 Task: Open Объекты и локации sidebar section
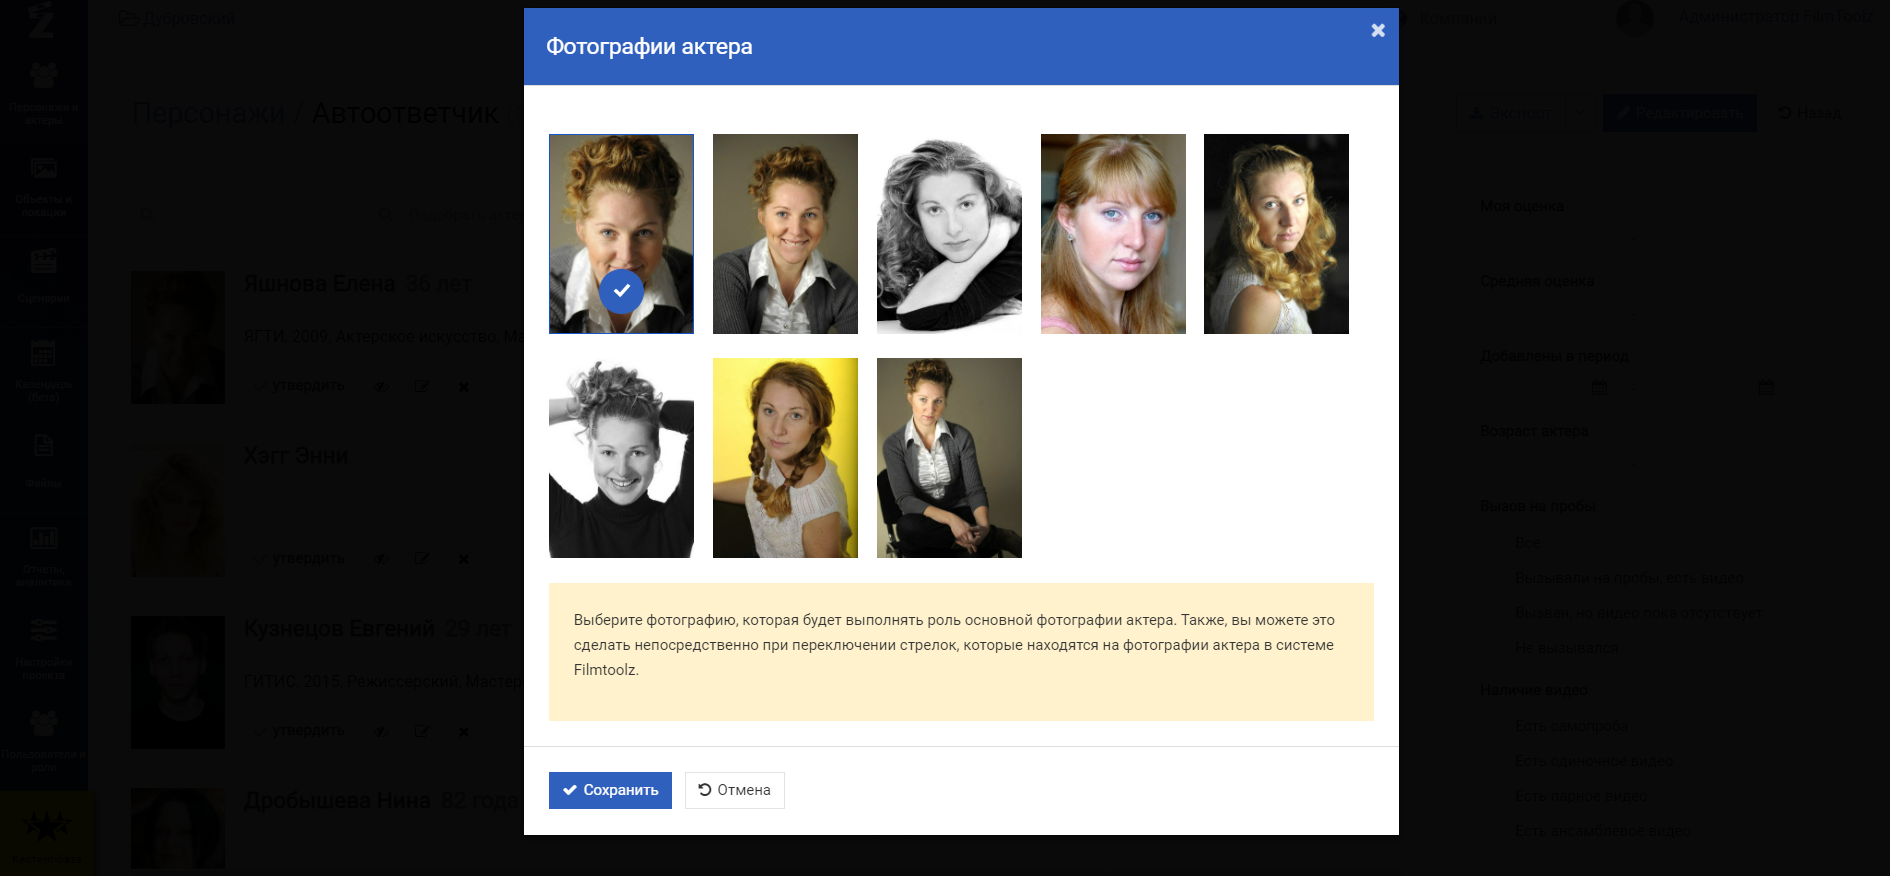tap(43, 186)
